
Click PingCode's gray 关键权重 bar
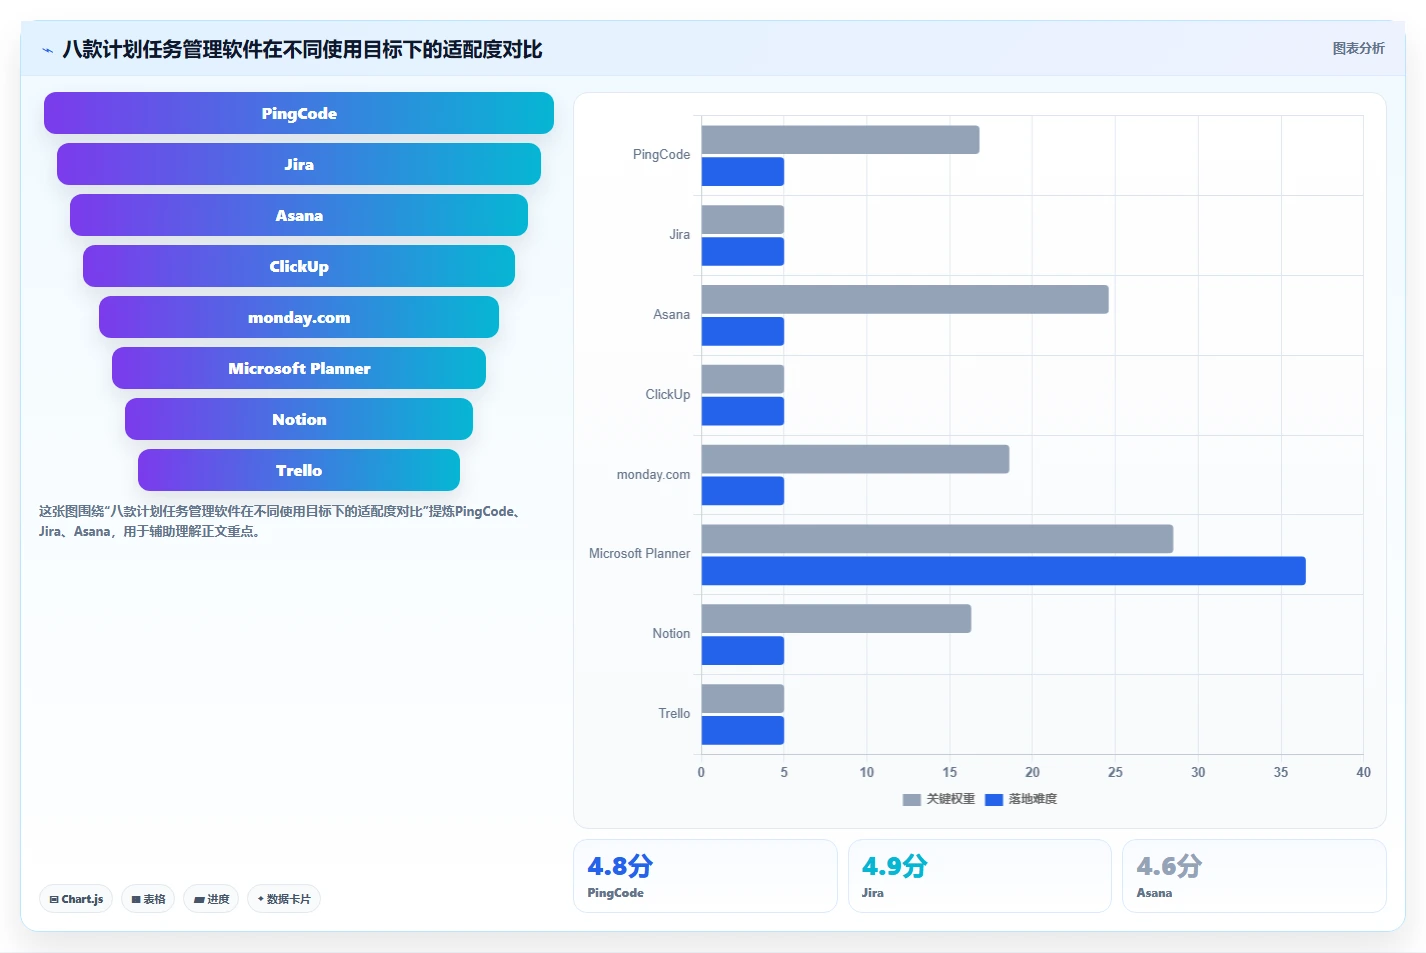pyautogui.click(x=840, y=140)
